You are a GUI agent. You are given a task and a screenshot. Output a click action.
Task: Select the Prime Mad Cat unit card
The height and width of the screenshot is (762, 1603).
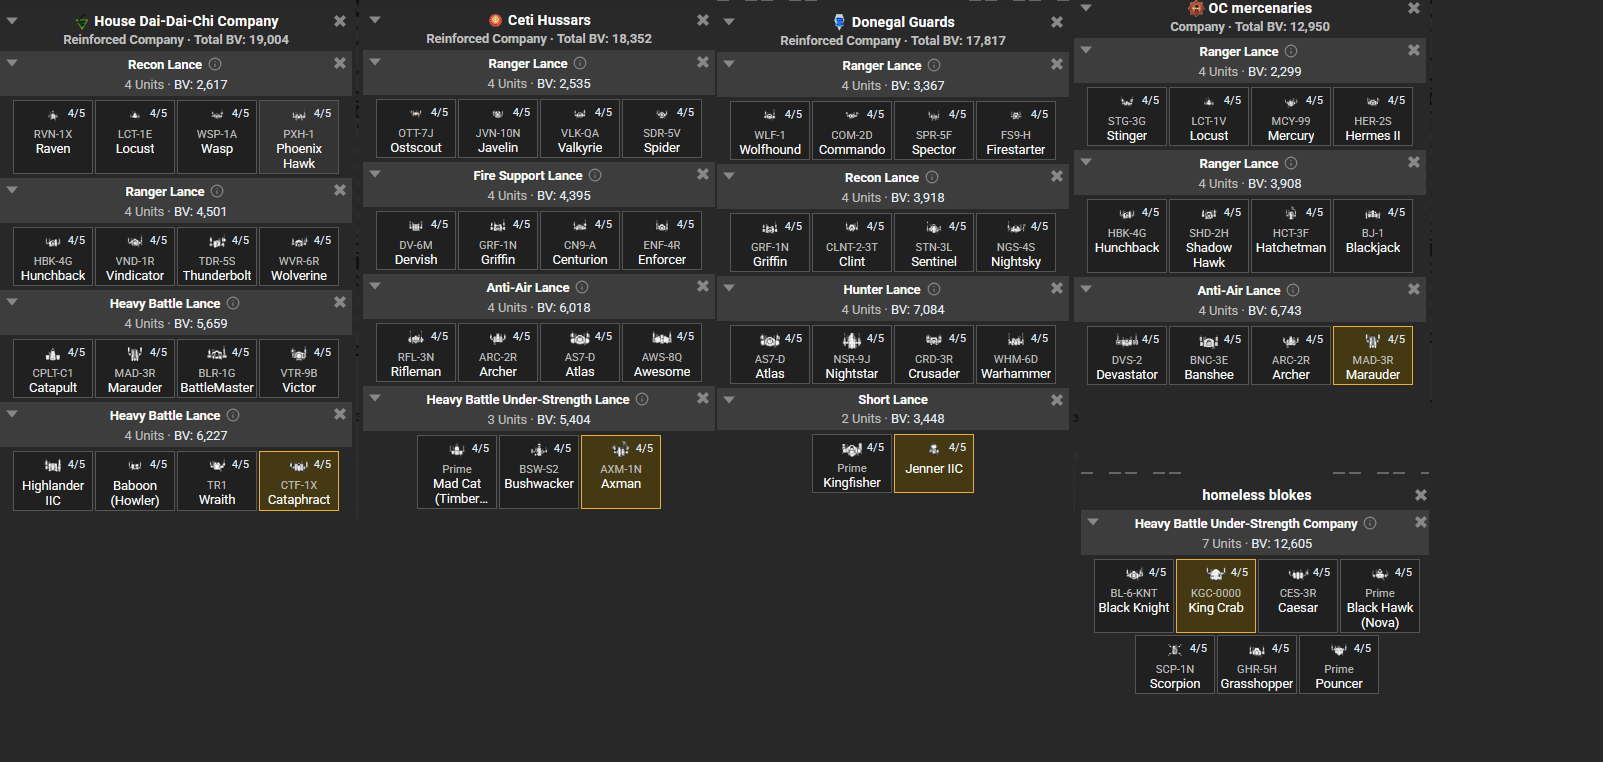(x=457, y=472)
